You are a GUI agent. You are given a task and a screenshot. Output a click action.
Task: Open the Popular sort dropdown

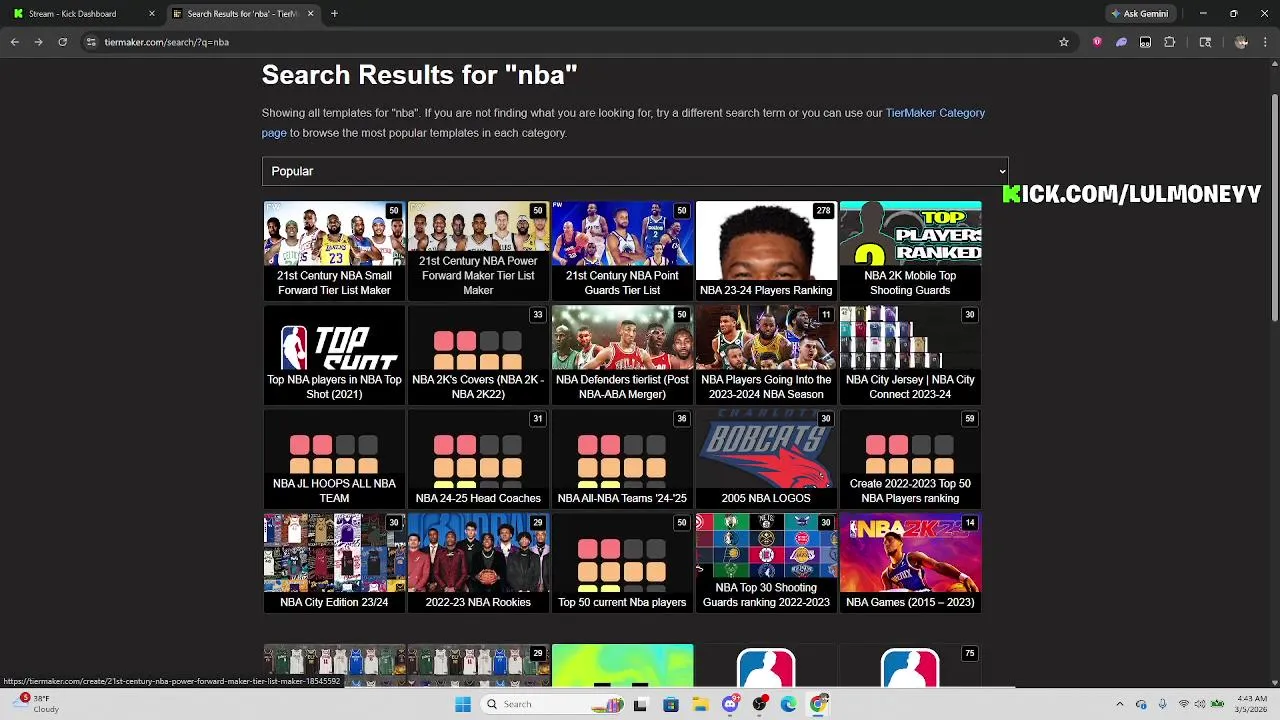(x=635, y=171)
